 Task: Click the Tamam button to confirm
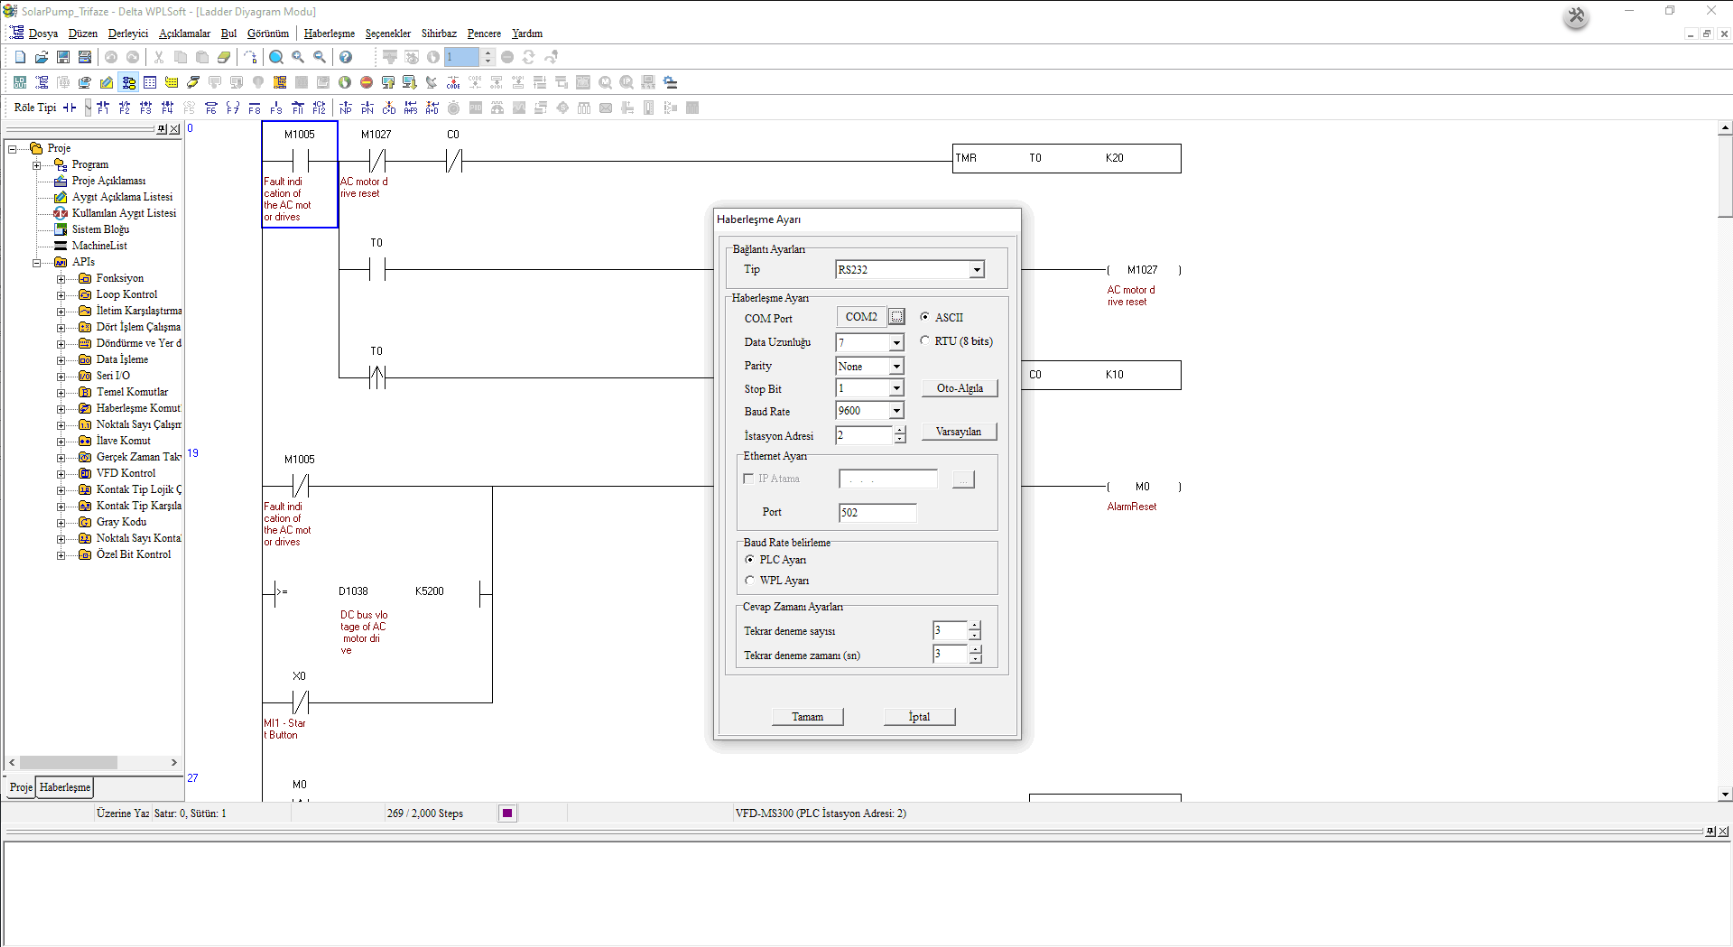pos(807,716)
